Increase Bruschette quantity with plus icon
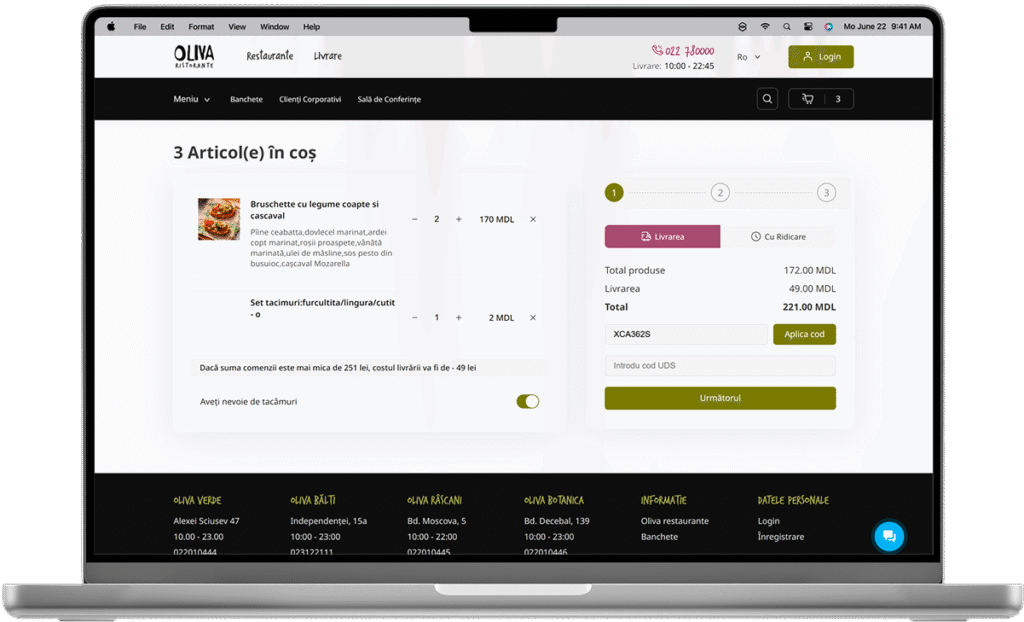Viewport: 1024px width, 622px height. [459, 219]
